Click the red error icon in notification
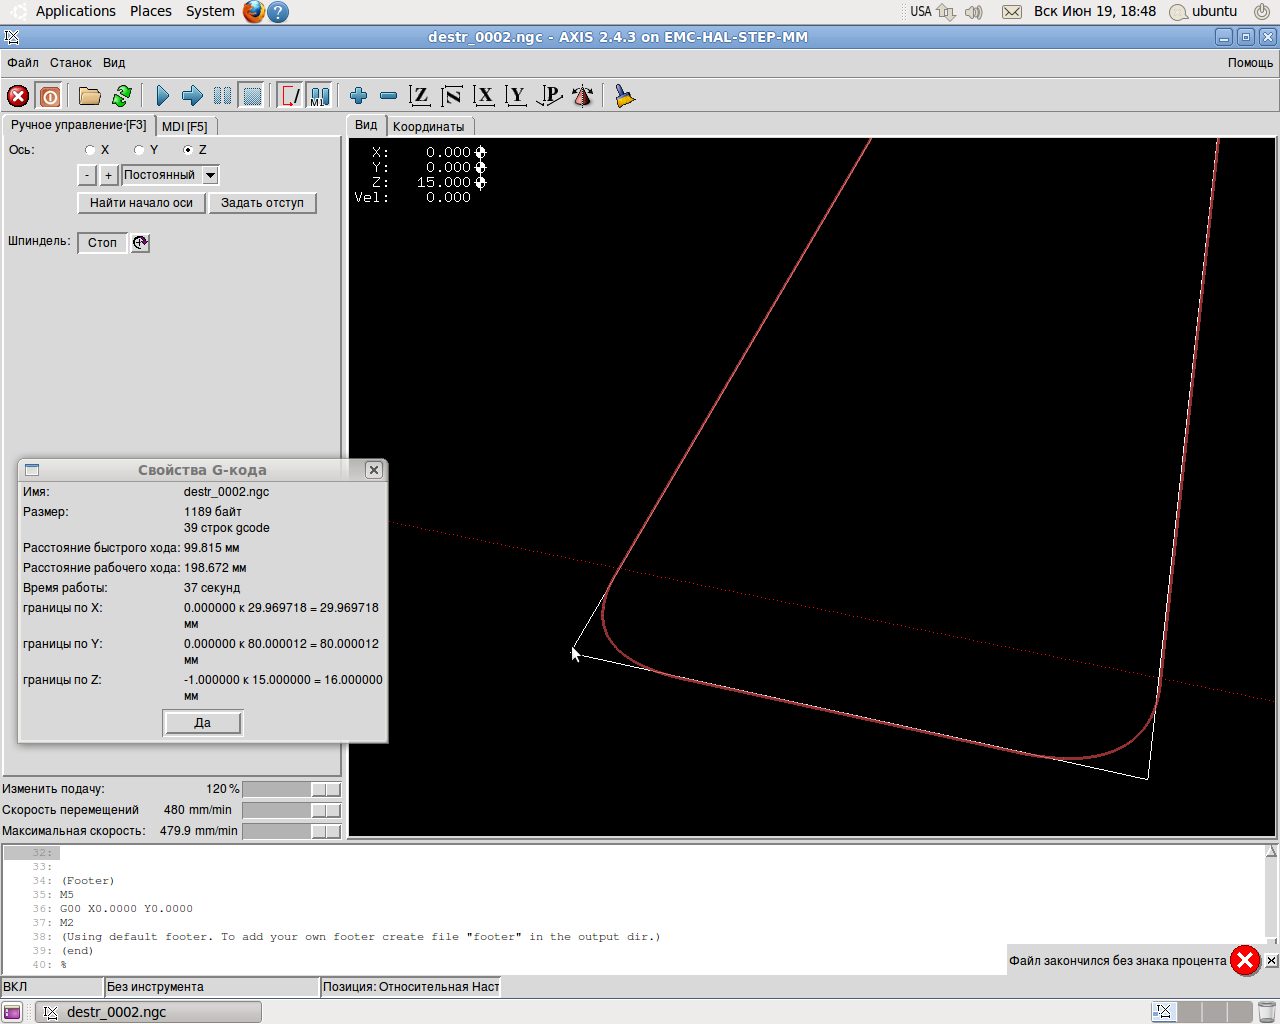 pos(1245,961)
